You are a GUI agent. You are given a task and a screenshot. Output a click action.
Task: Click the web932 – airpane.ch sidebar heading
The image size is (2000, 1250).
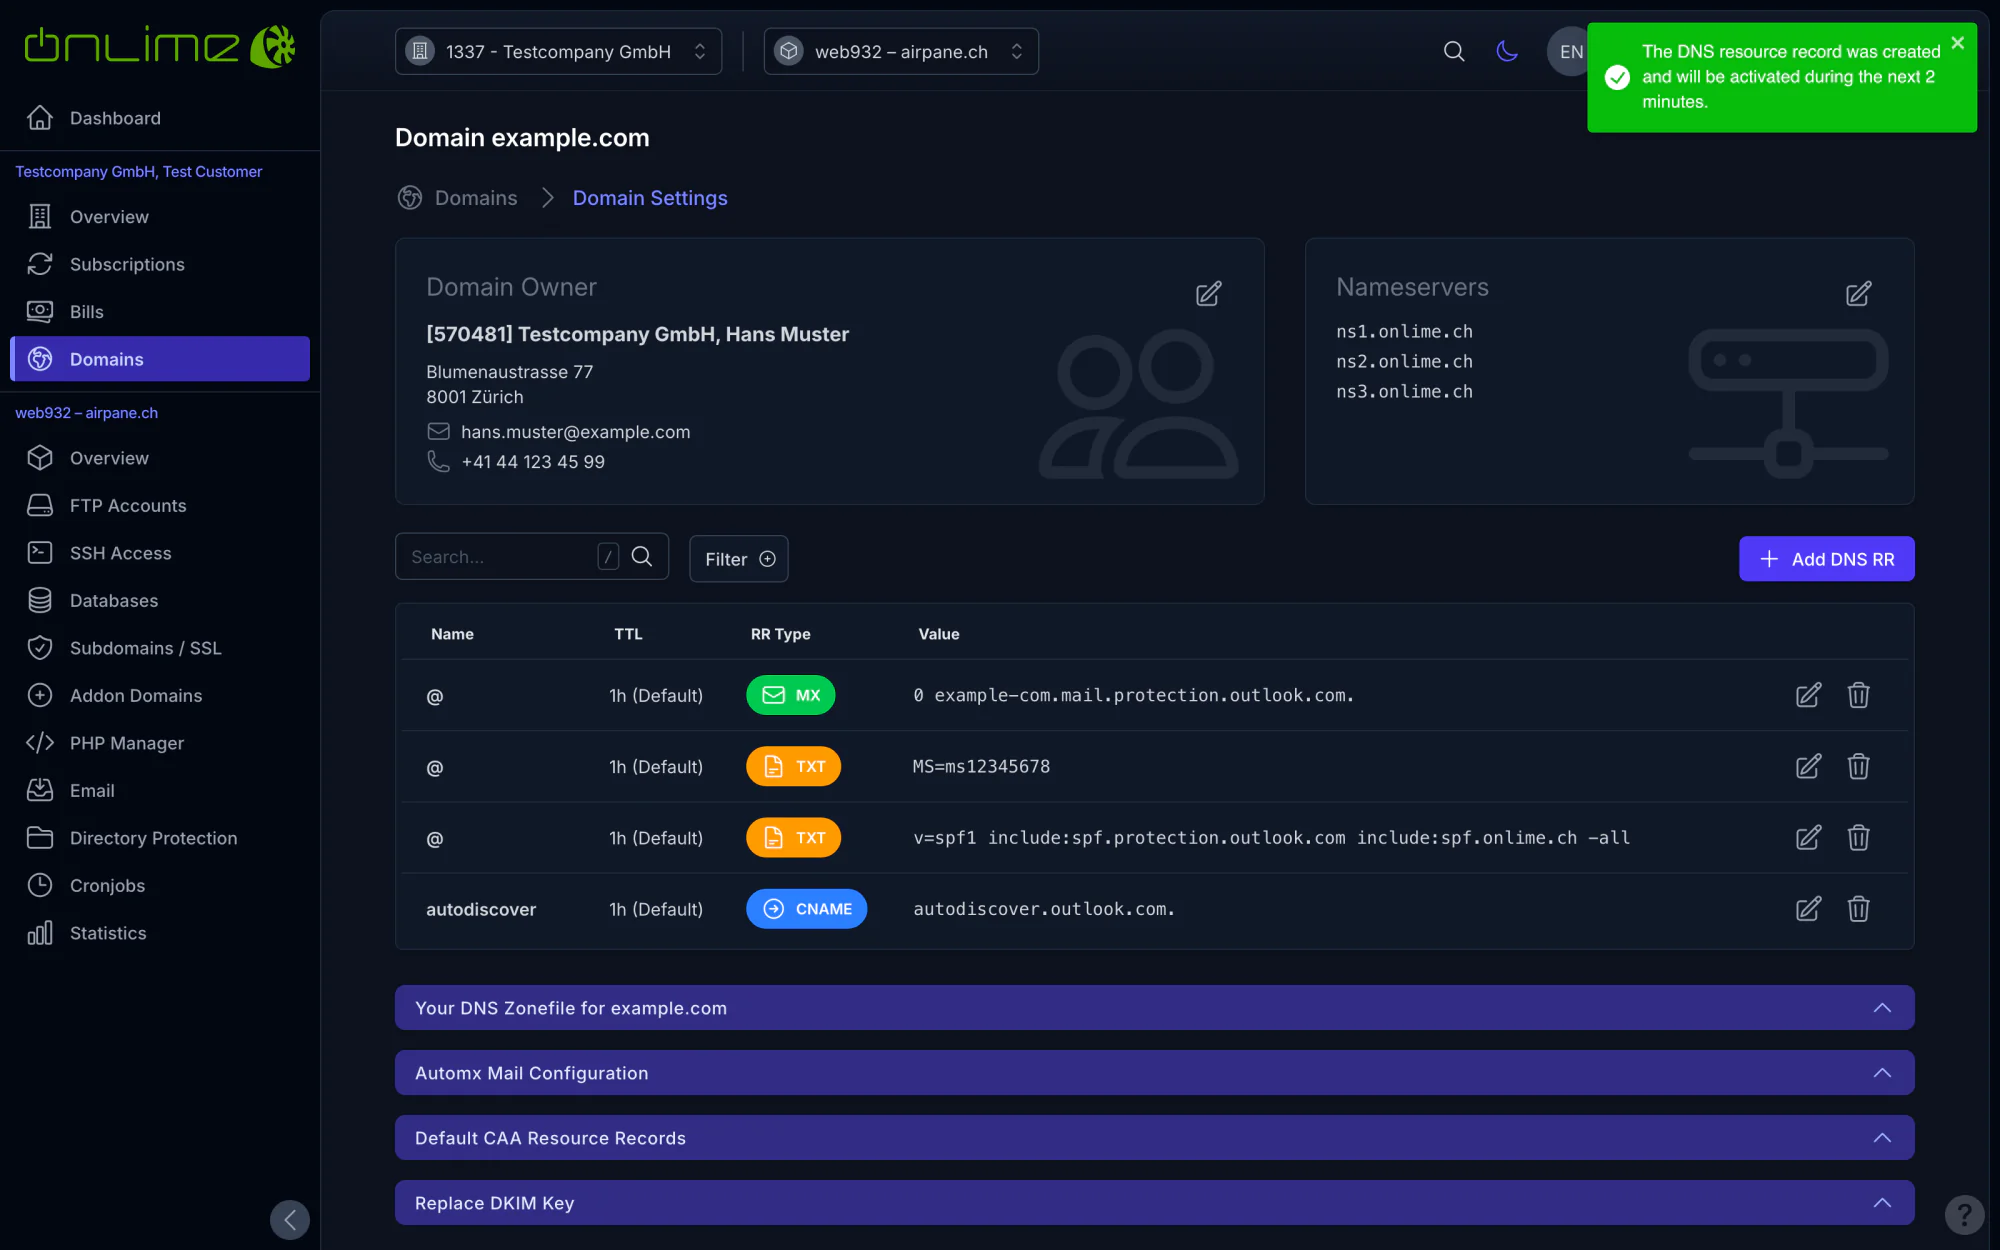(87, 413)
